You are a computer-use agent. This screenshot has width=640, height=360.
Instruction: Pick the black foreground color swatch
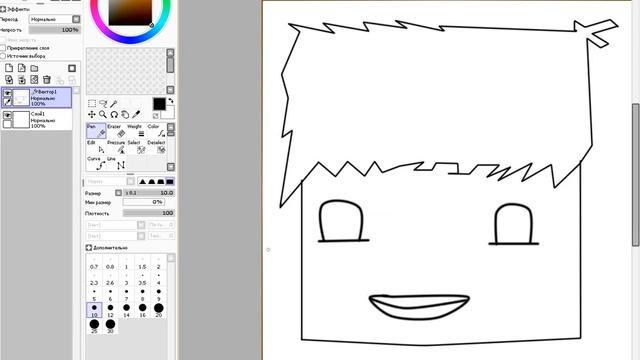pos(159,104)
